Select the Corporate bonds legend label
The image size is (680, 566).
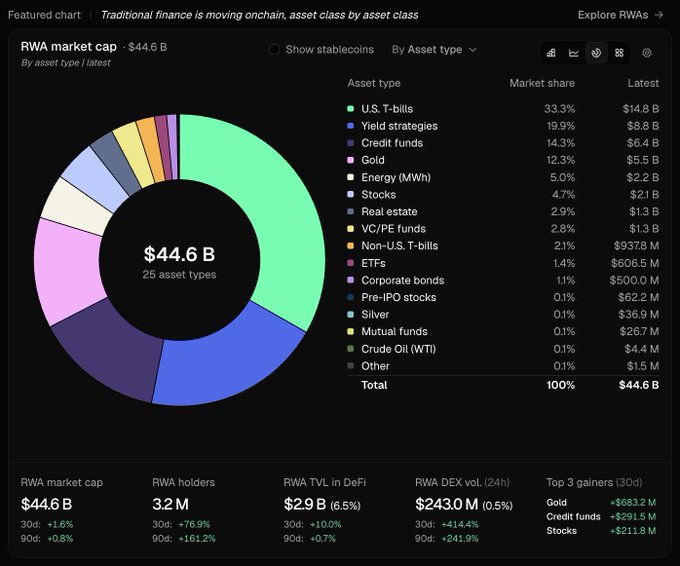tap(403, 280)
